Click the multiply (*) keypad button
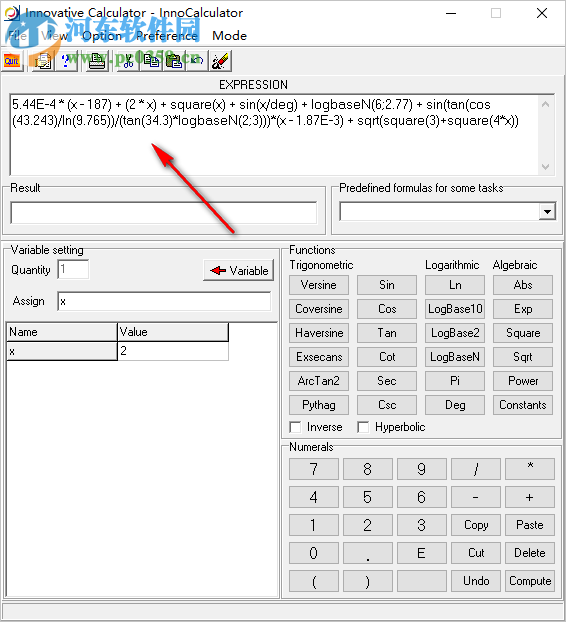Viewport: 566px width, 622px height. pyautogui.click(x=530, y=469)
